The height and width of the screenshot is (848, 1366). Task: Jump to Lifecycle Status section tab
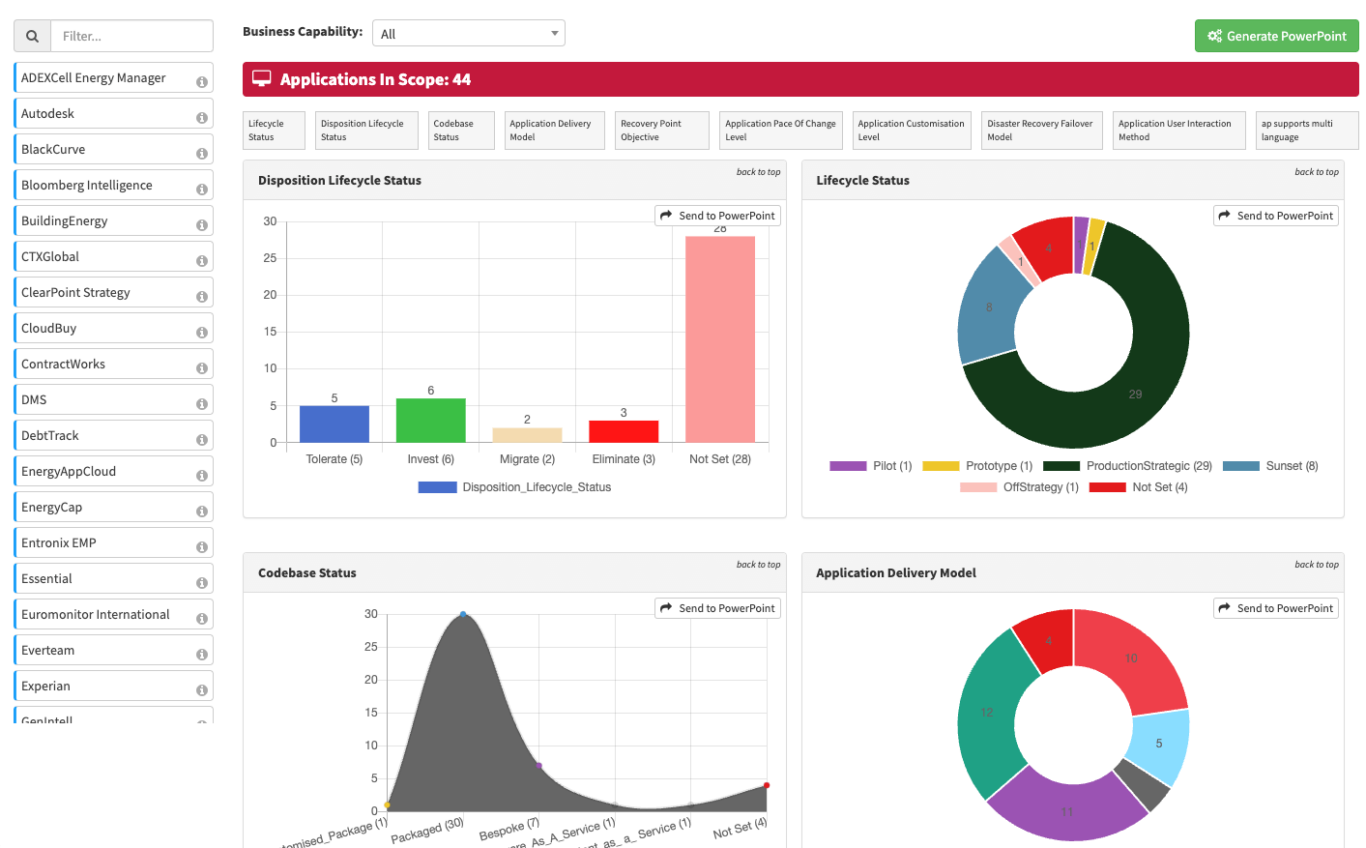coord(275,130)
